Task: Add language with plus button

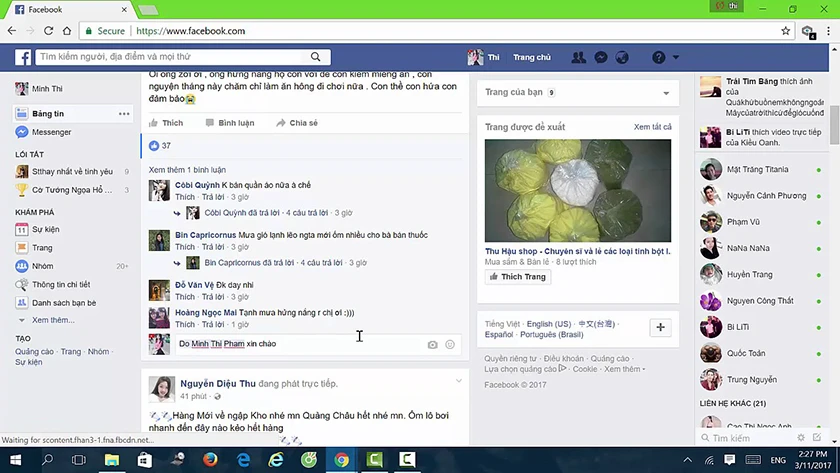Action: pyautogui.click(x=660, y=327)
